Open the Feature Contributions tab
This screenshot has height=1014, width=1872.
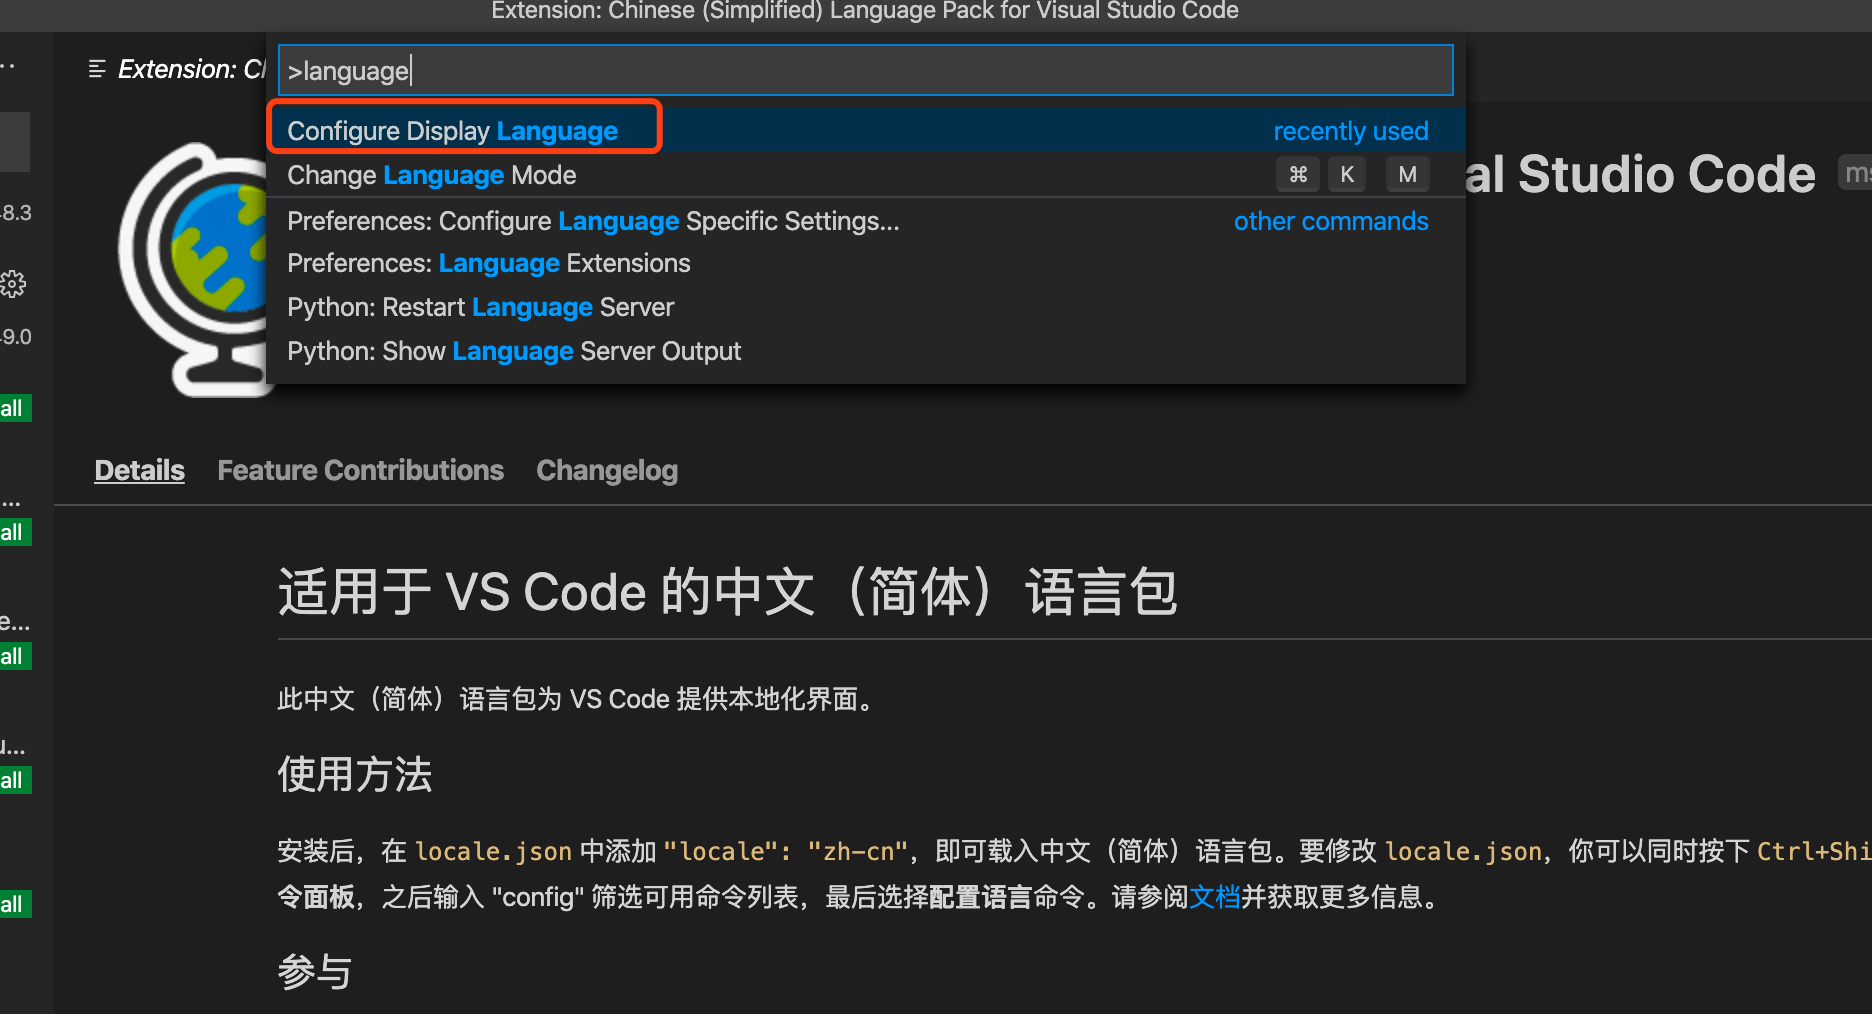click(x=360, y=470)
